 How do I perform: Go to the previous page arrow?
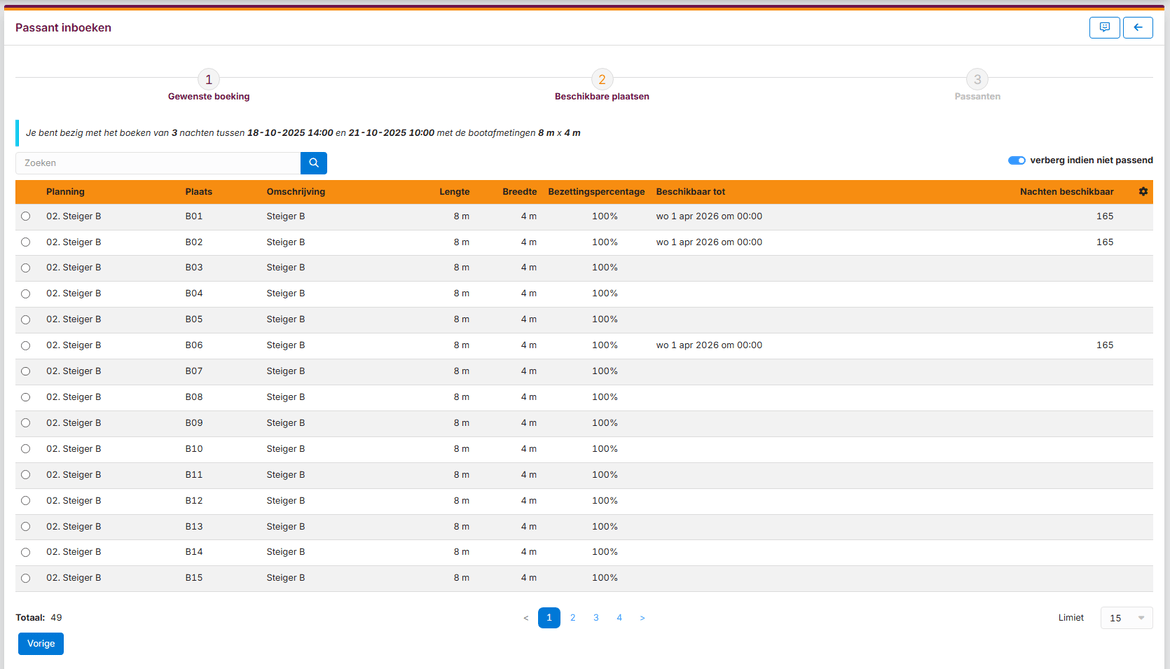[x=526, y=618]
